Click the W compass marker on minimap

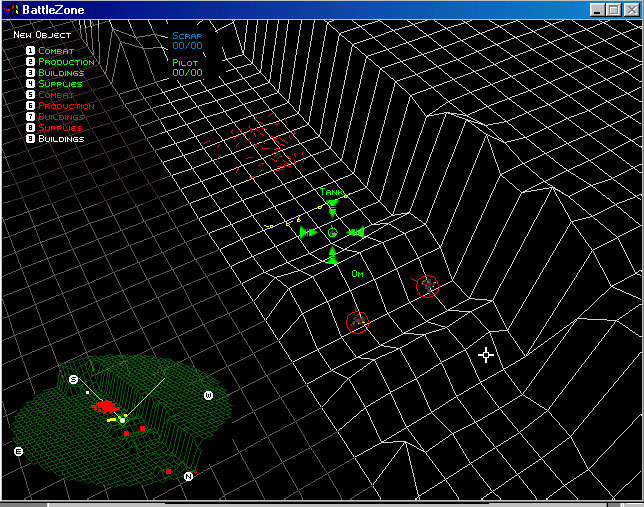coord(208,395)
